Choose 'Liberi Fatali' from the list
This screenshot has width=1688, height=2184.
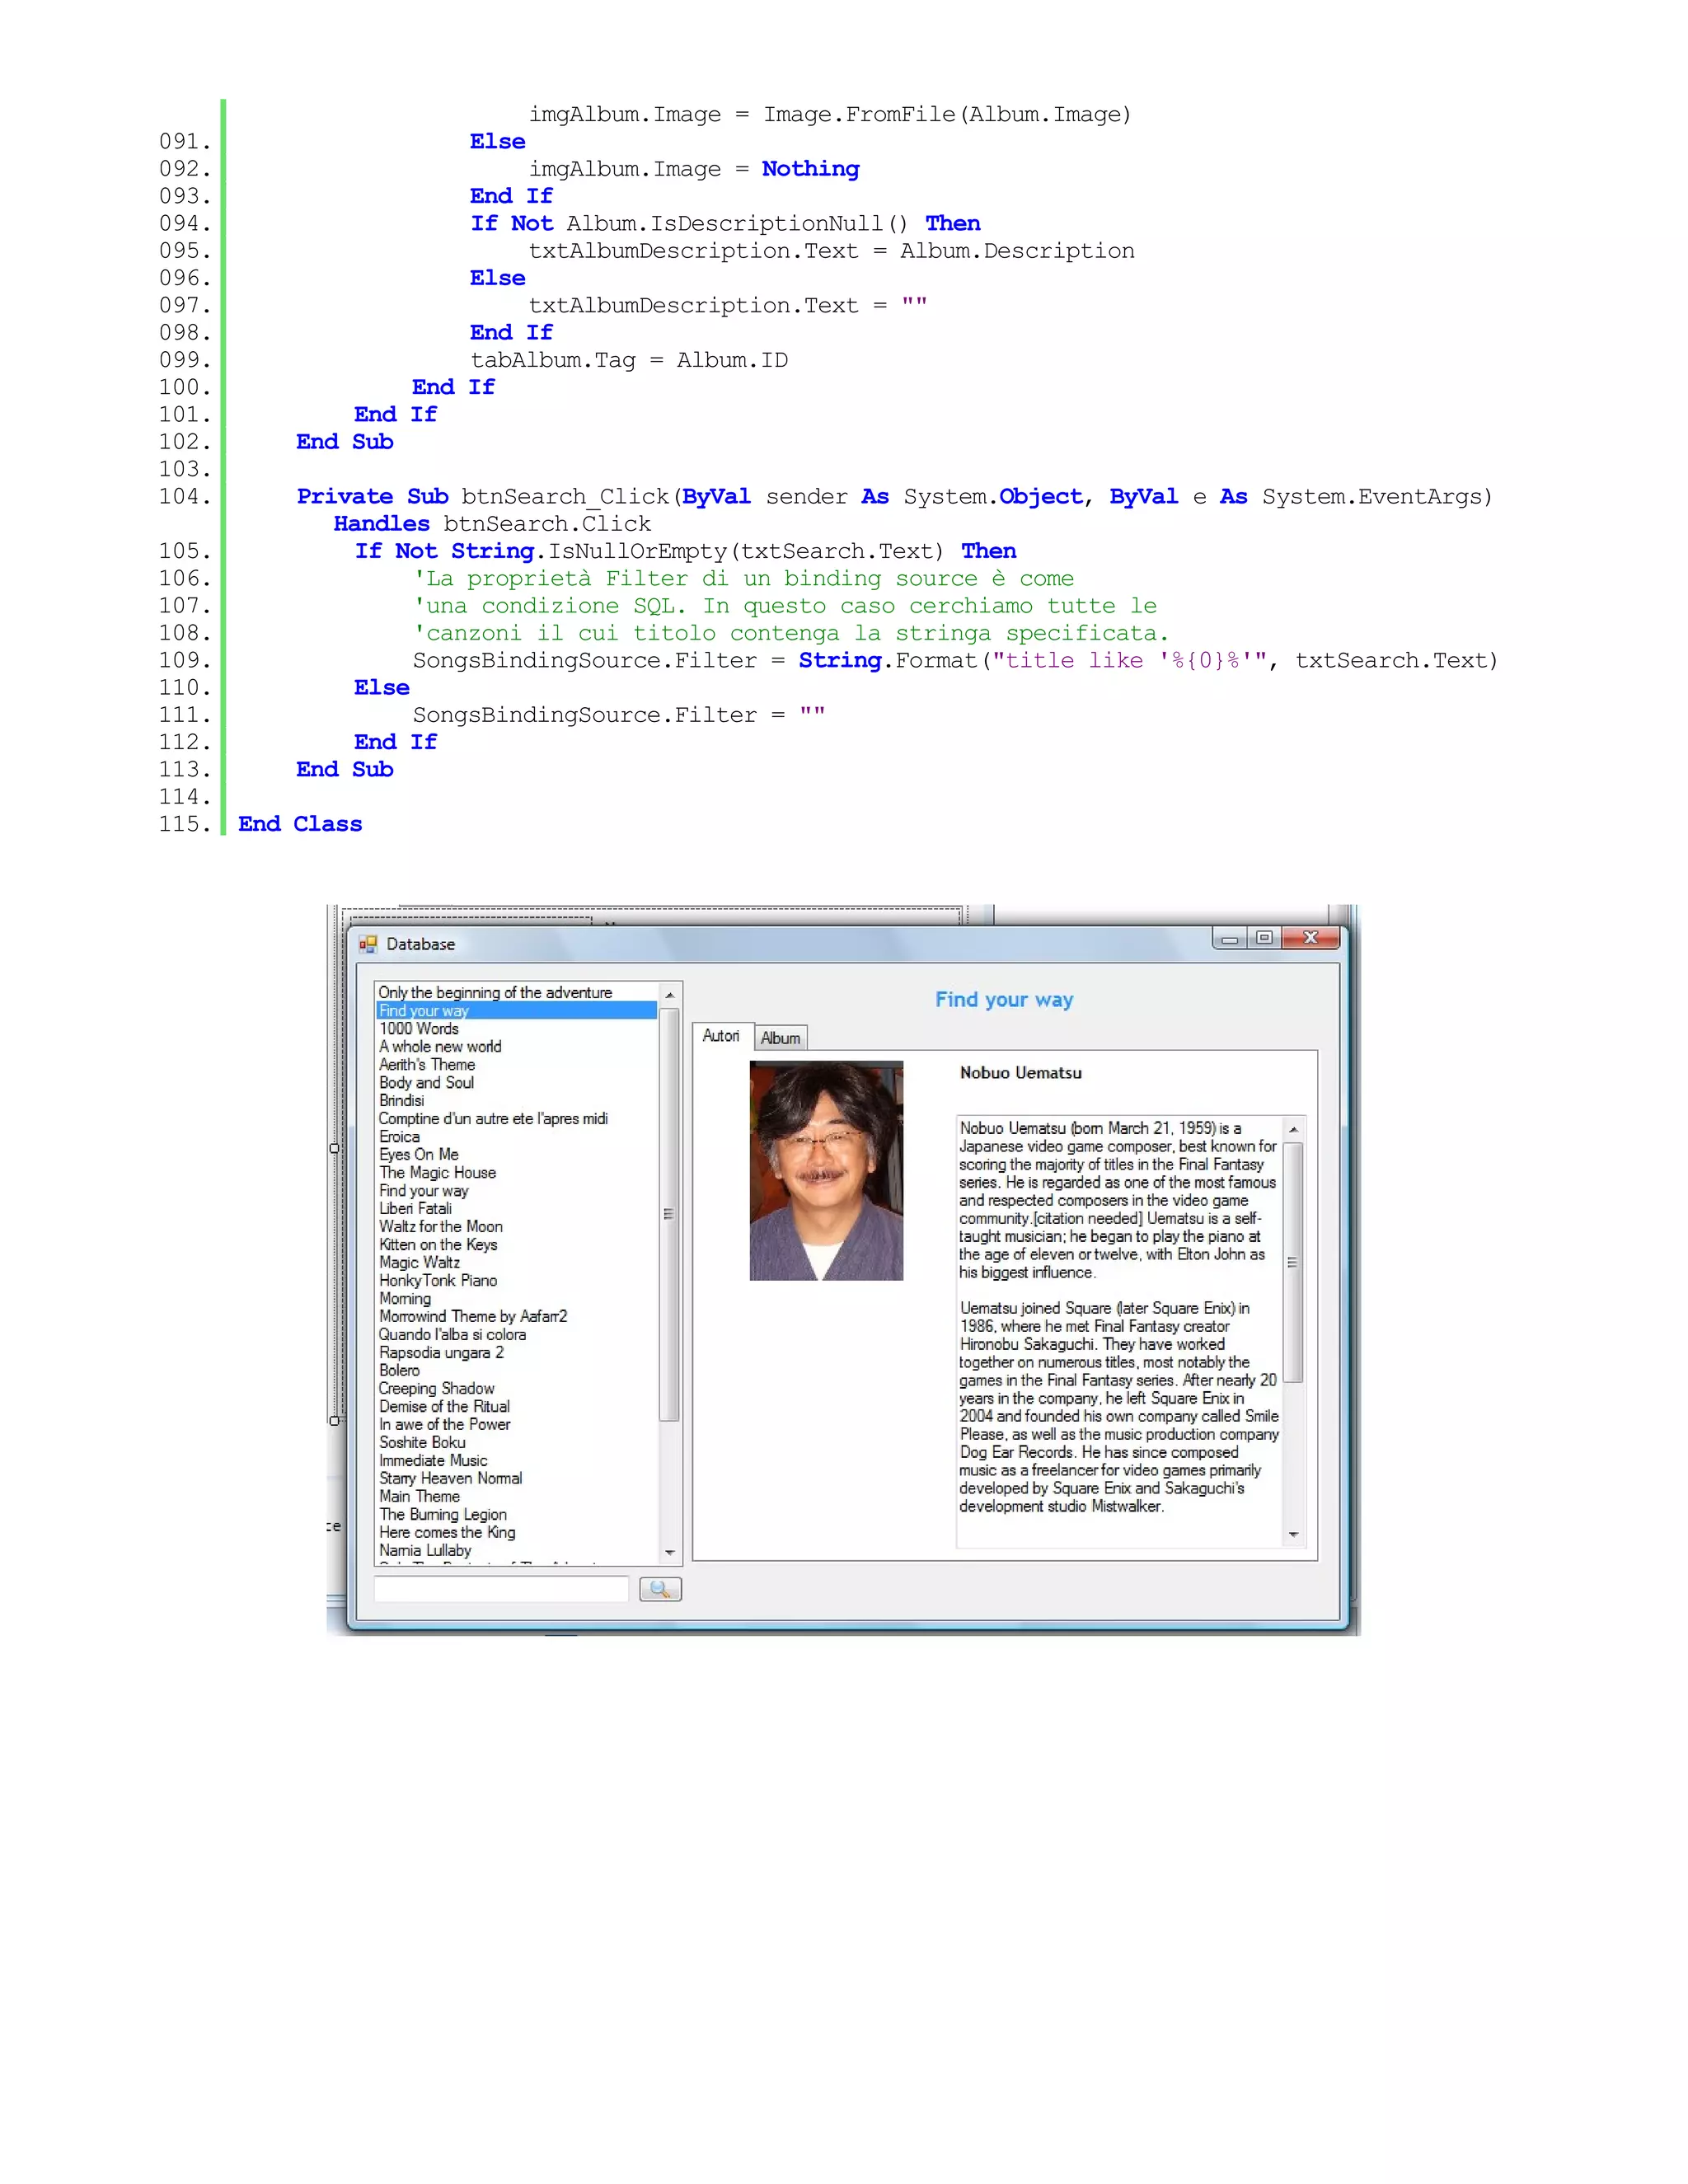(x=415, y=1209)
